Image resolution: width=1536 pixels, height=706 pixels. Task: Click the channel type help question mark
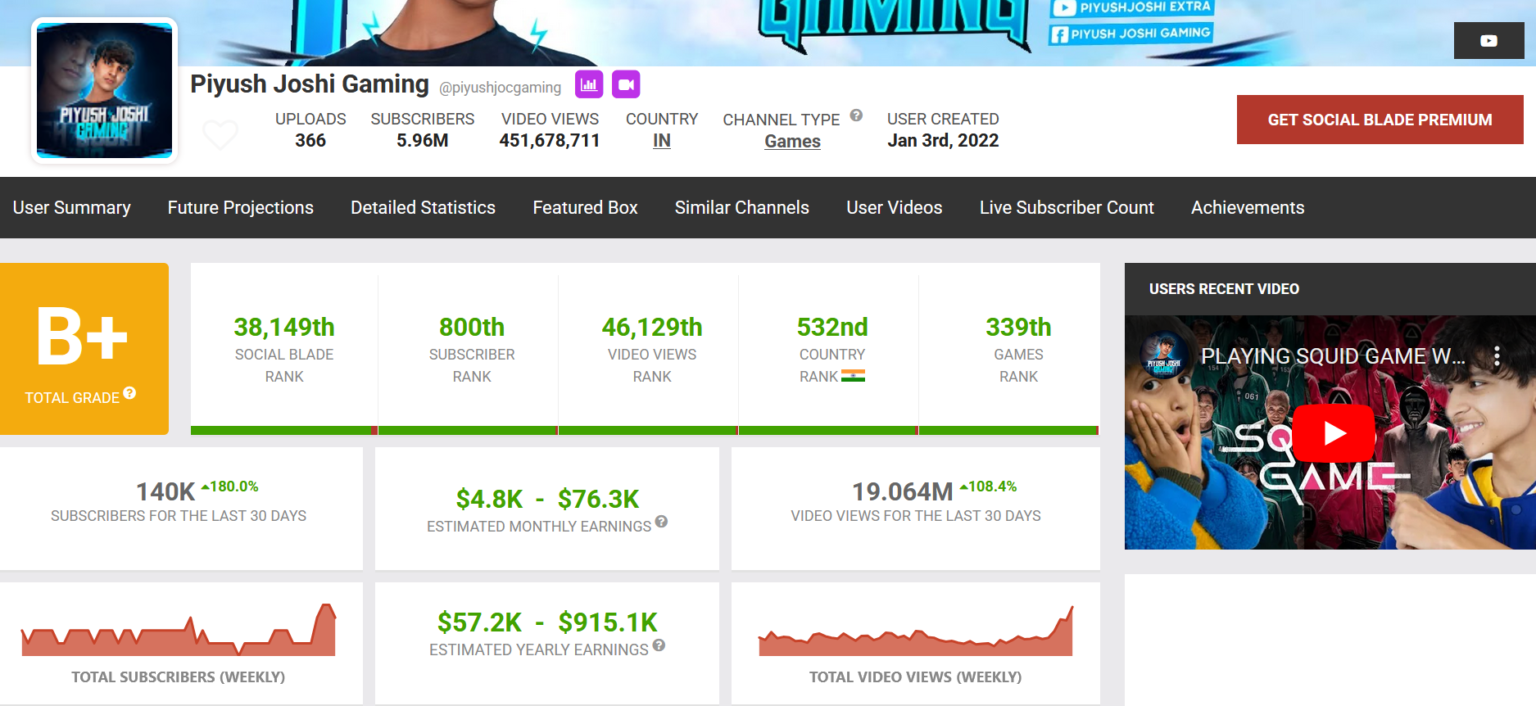pyautogui.click(x=856, y=115)
